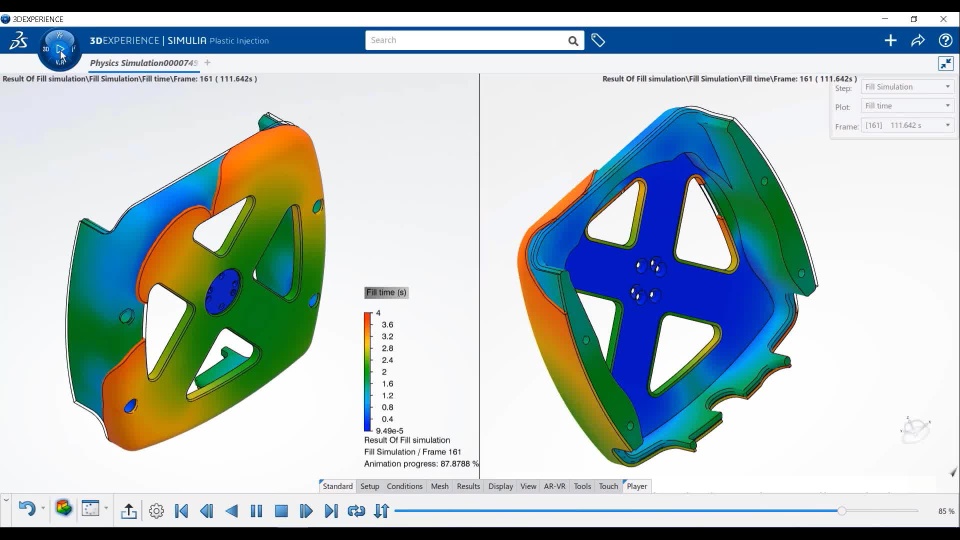
Task: Expand the window layout dropdown arrow
Action: click(106, 508)
